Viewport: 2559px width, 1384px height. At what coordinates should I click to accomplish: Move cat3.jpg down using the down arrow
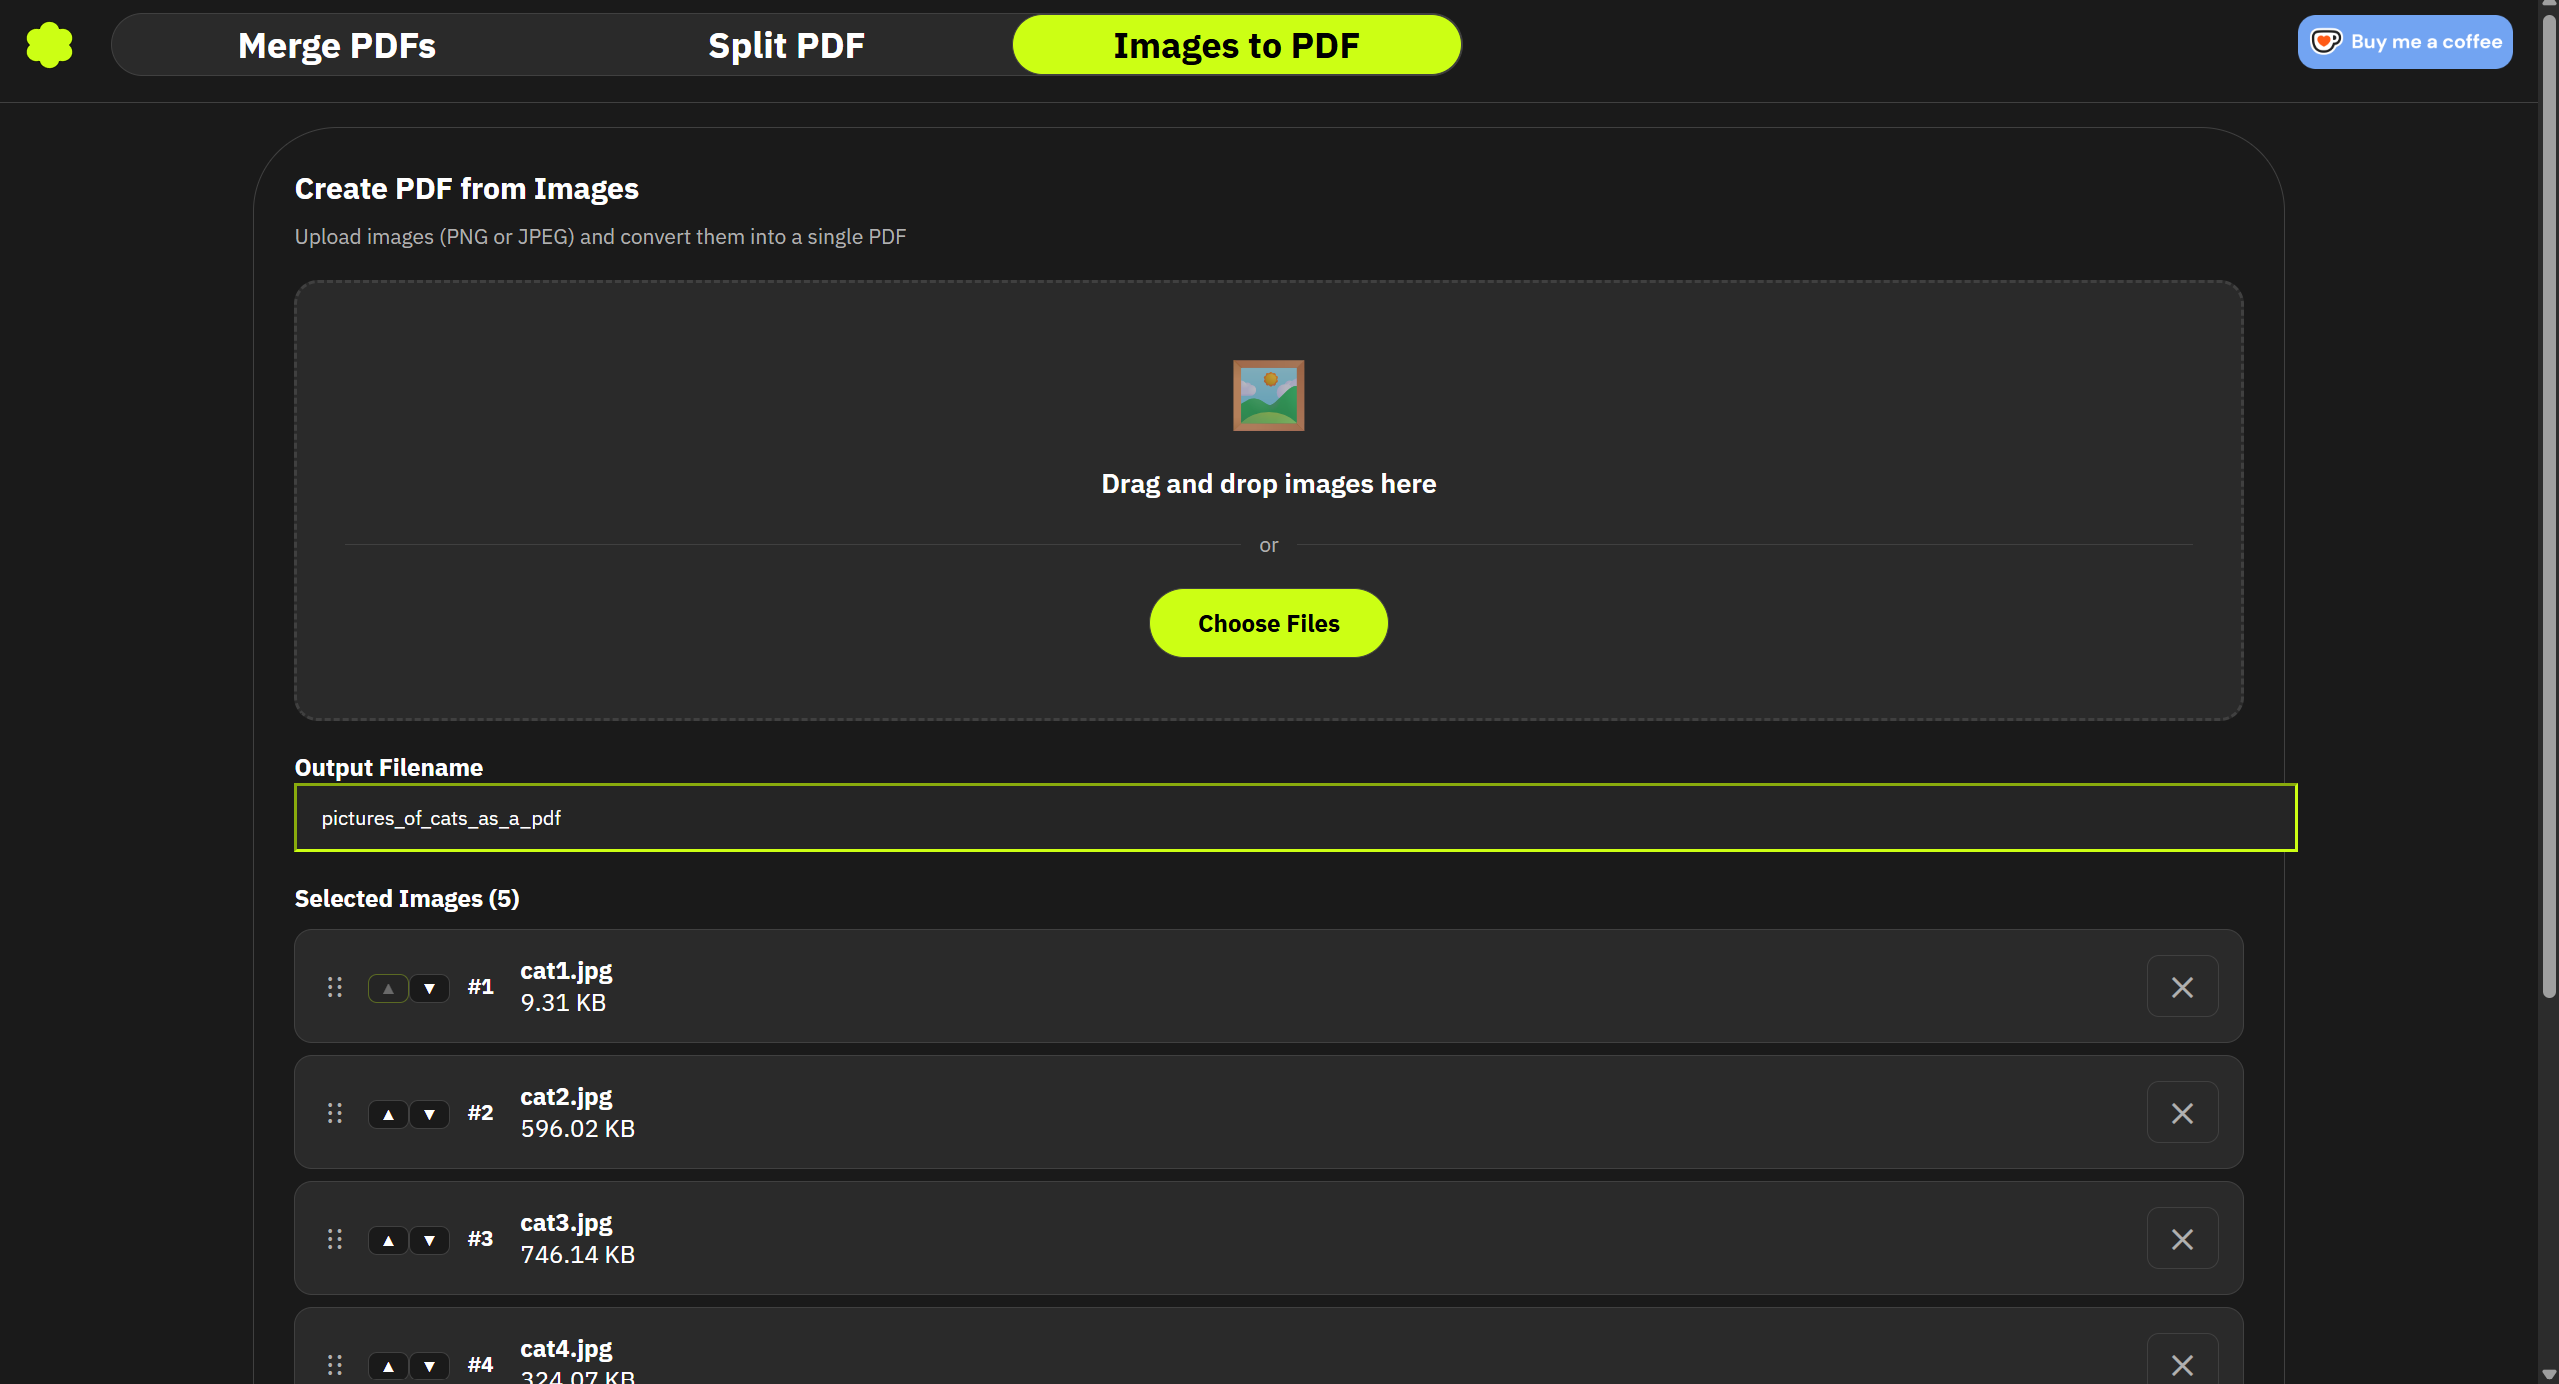click(x=430, y=1239)
